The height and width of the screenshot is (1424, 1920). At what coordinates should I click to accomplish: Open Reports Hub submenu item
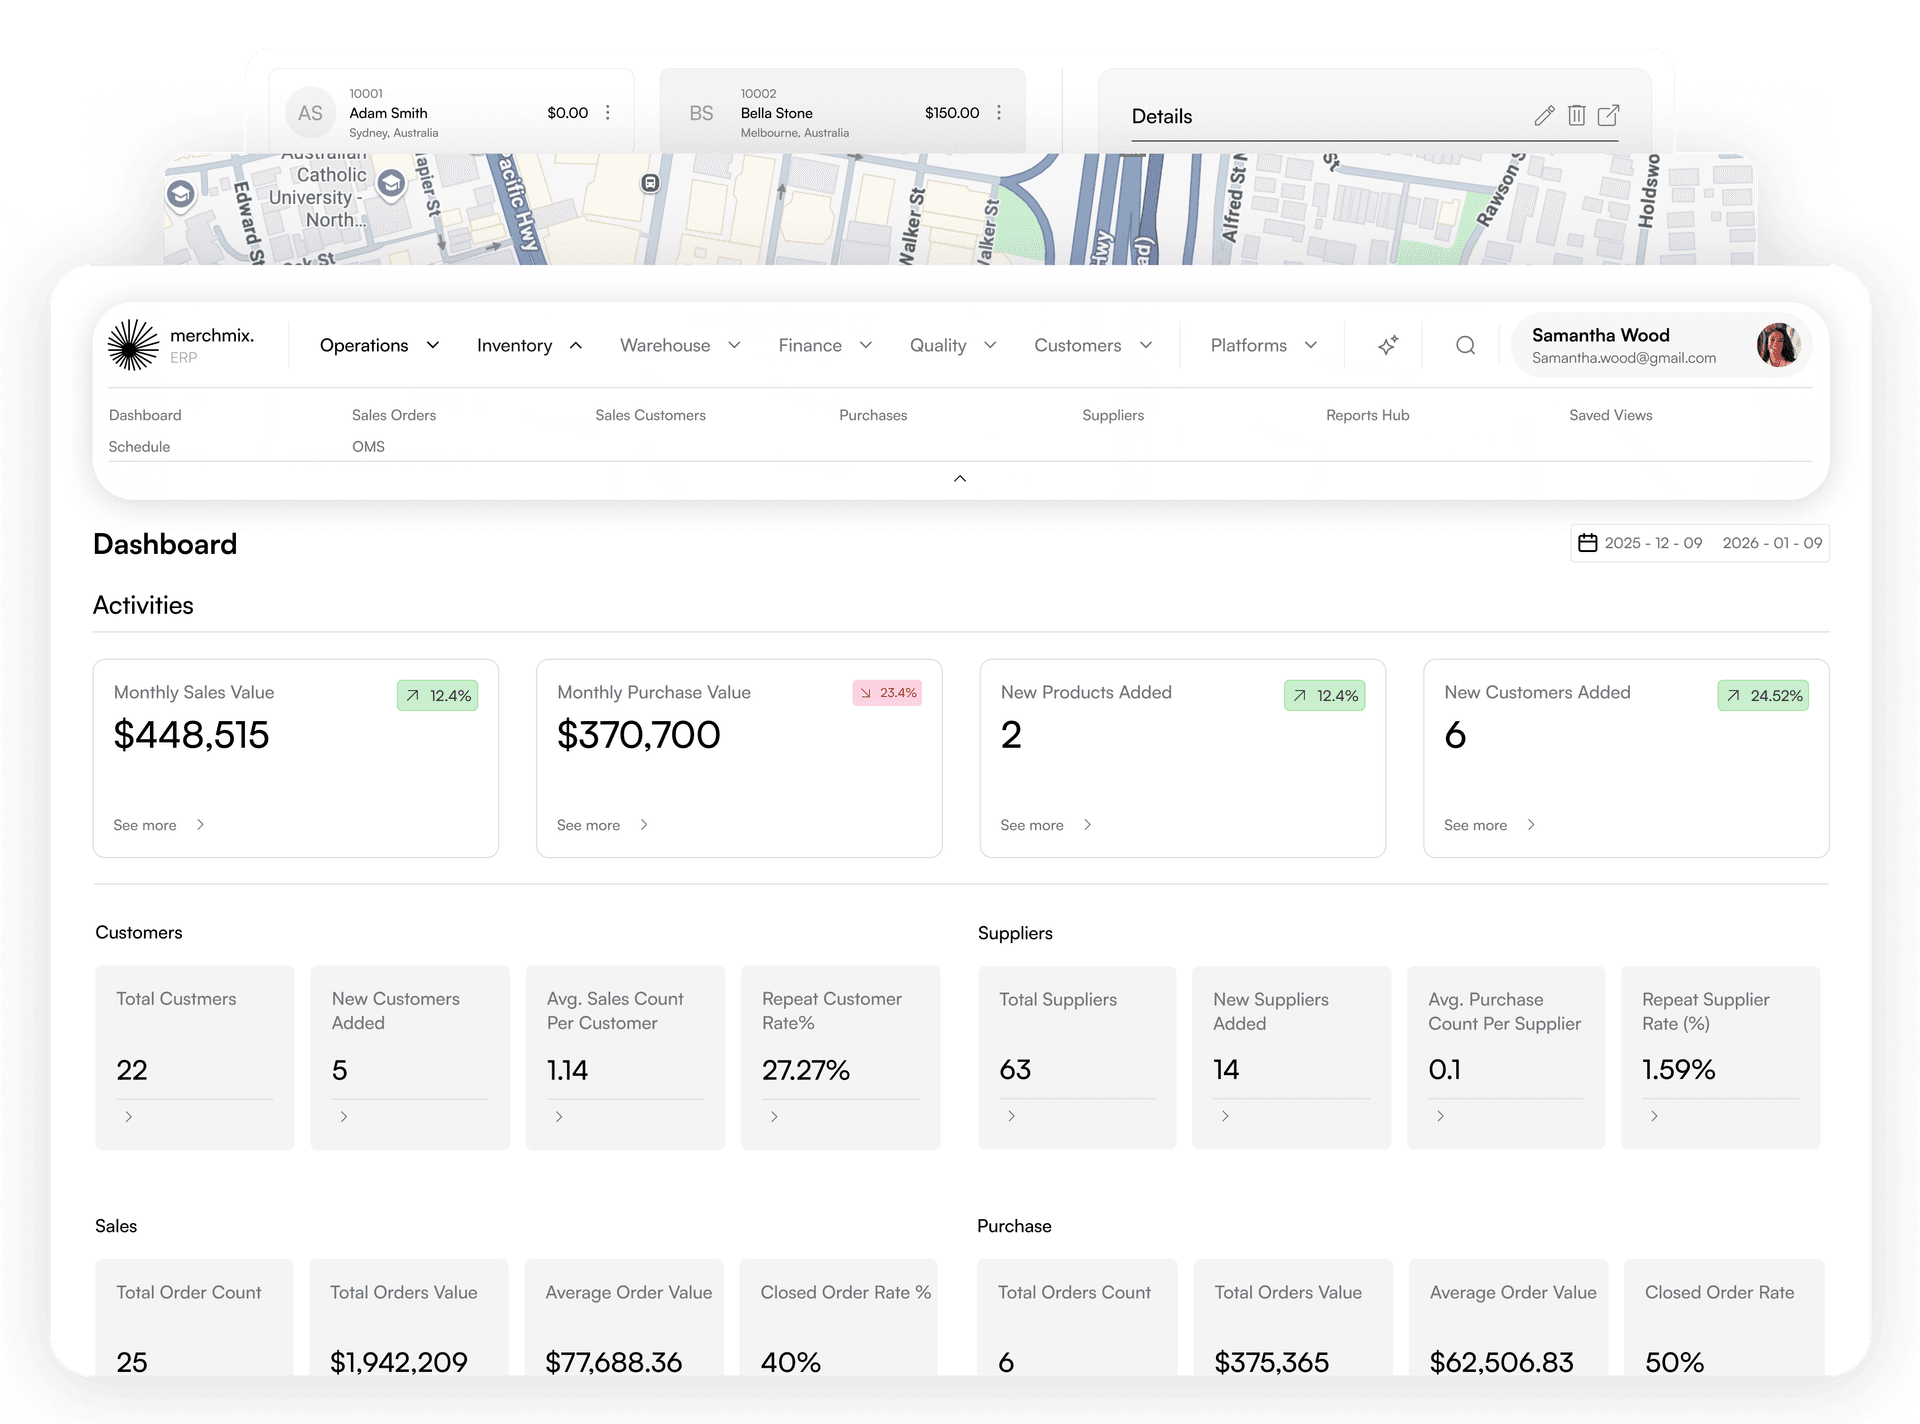click(x=1367, y=415)
